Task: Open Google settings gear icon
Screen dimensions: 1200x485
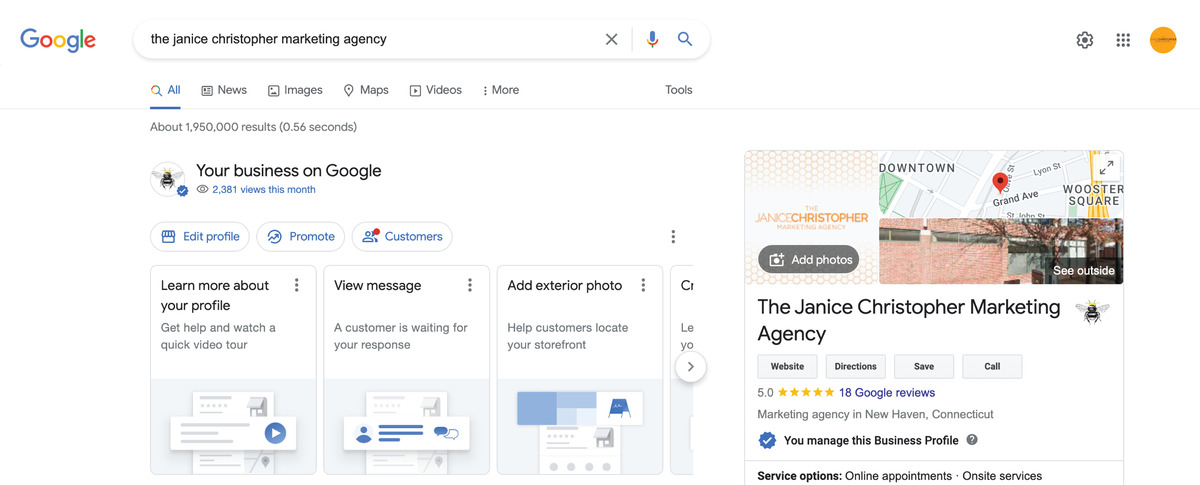Action: click(1084, 40)
